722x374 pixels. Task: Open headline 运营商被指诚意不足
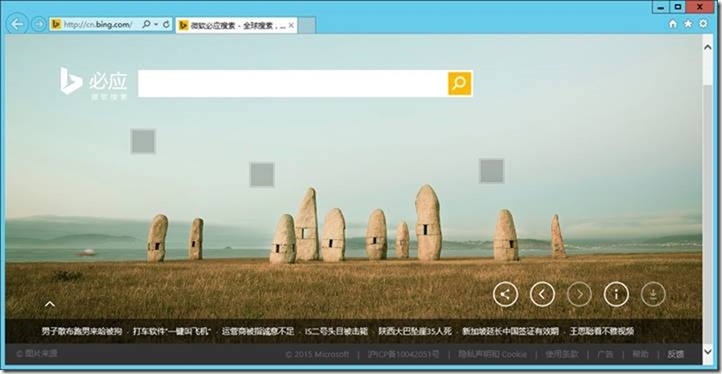point(258,331)
